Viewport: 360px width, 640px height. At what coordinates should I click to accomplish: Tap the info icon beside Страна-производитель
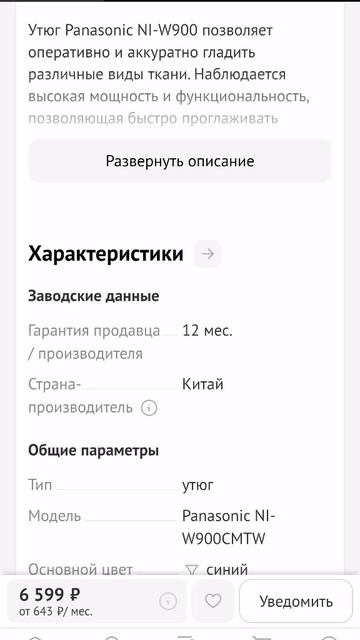(x=149, y=407)
